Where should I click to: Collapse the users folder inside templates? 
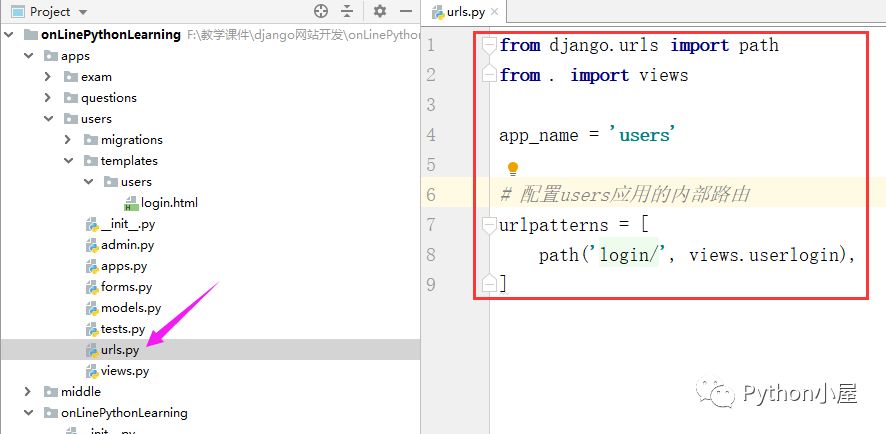tap(88, 181)
